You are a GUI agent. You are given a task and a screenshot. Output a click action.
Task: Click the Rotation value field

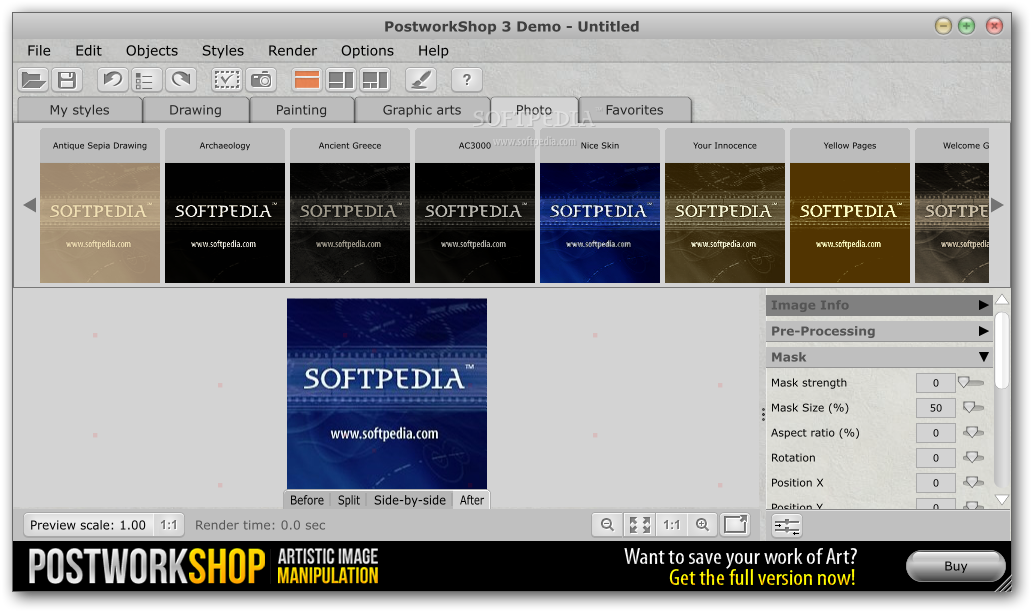pyautogui.click(x=935, y=458)
